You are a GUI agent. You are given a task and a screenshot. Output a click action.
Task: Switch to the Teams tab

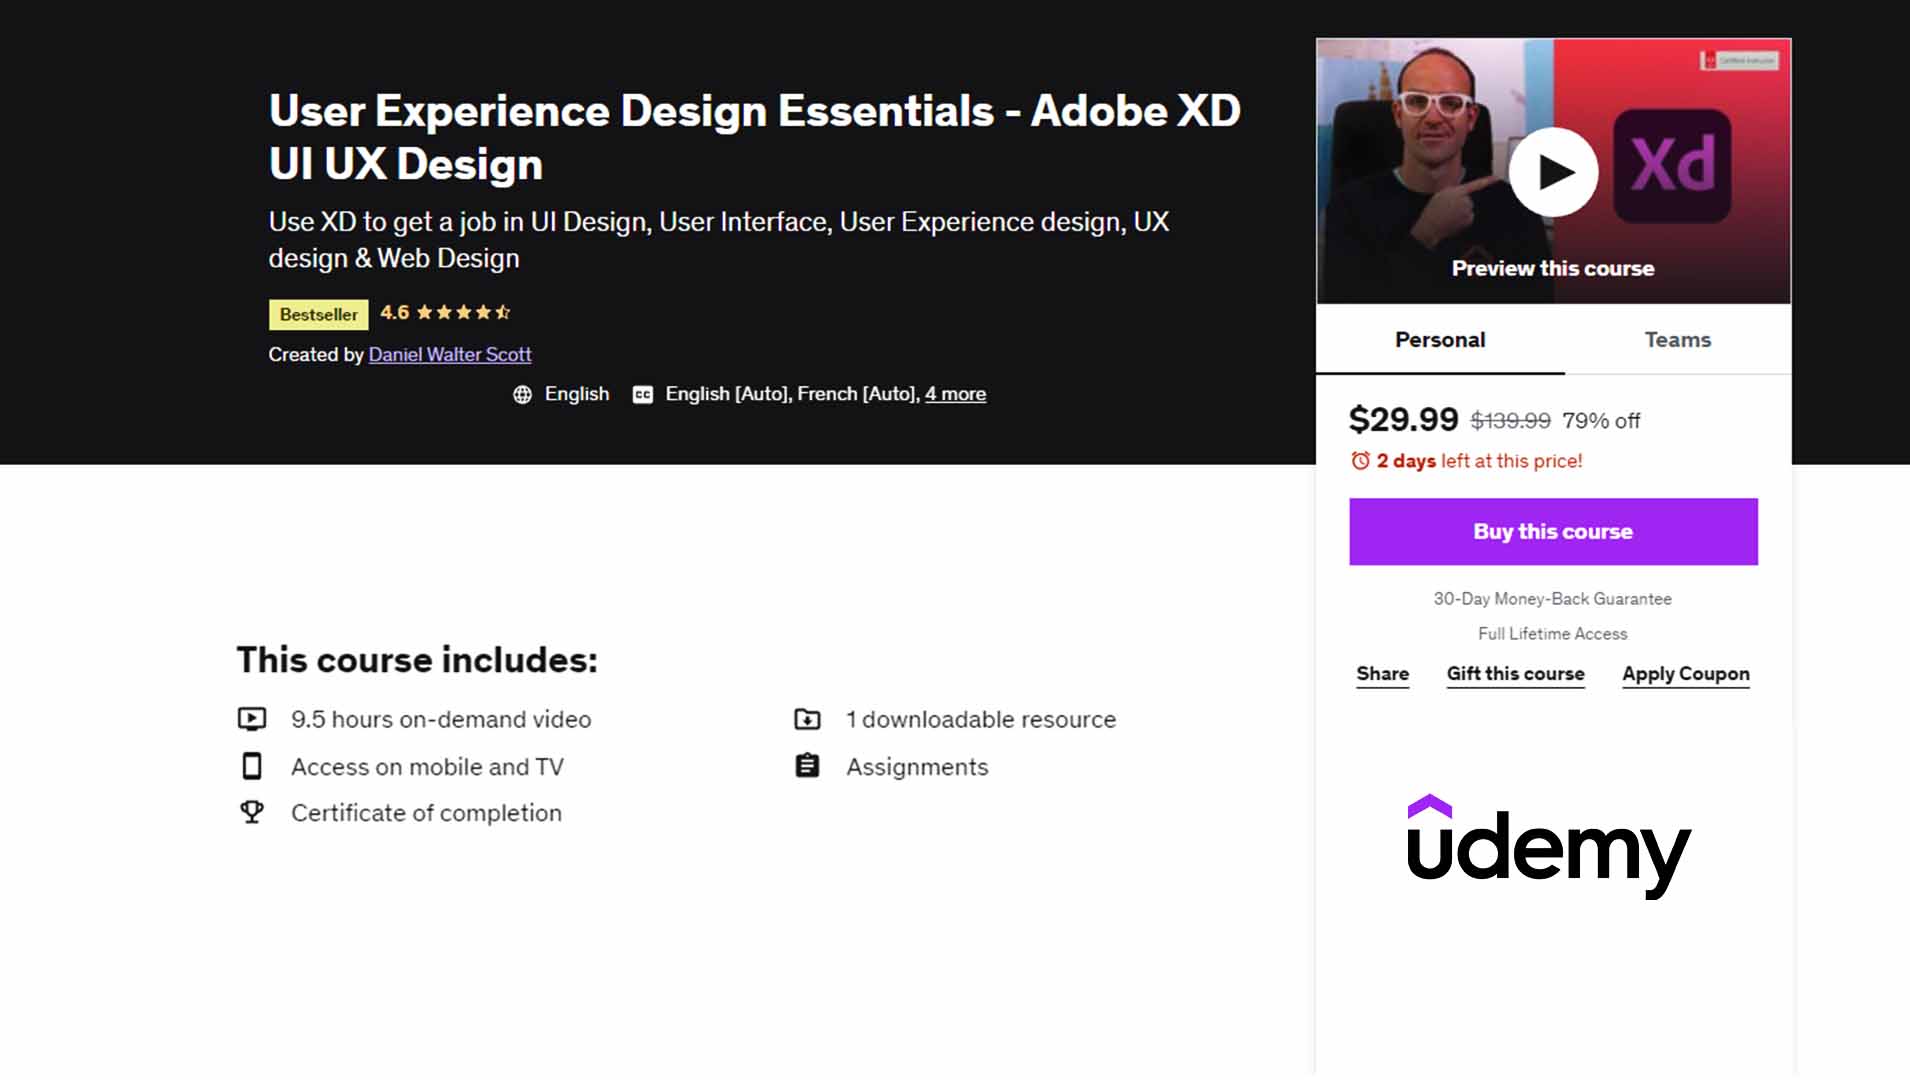tap(1677, 339)
